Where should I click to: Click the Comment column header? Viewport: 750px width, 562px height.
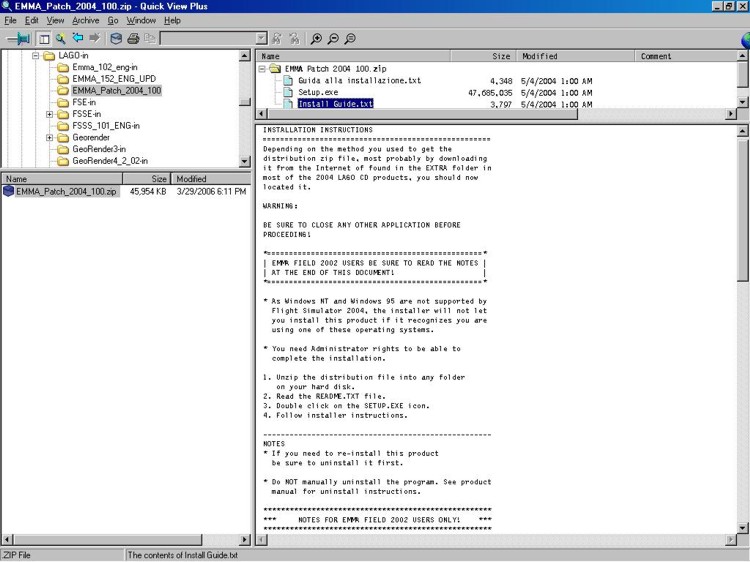pyautogui.click(x=686, y=56)
